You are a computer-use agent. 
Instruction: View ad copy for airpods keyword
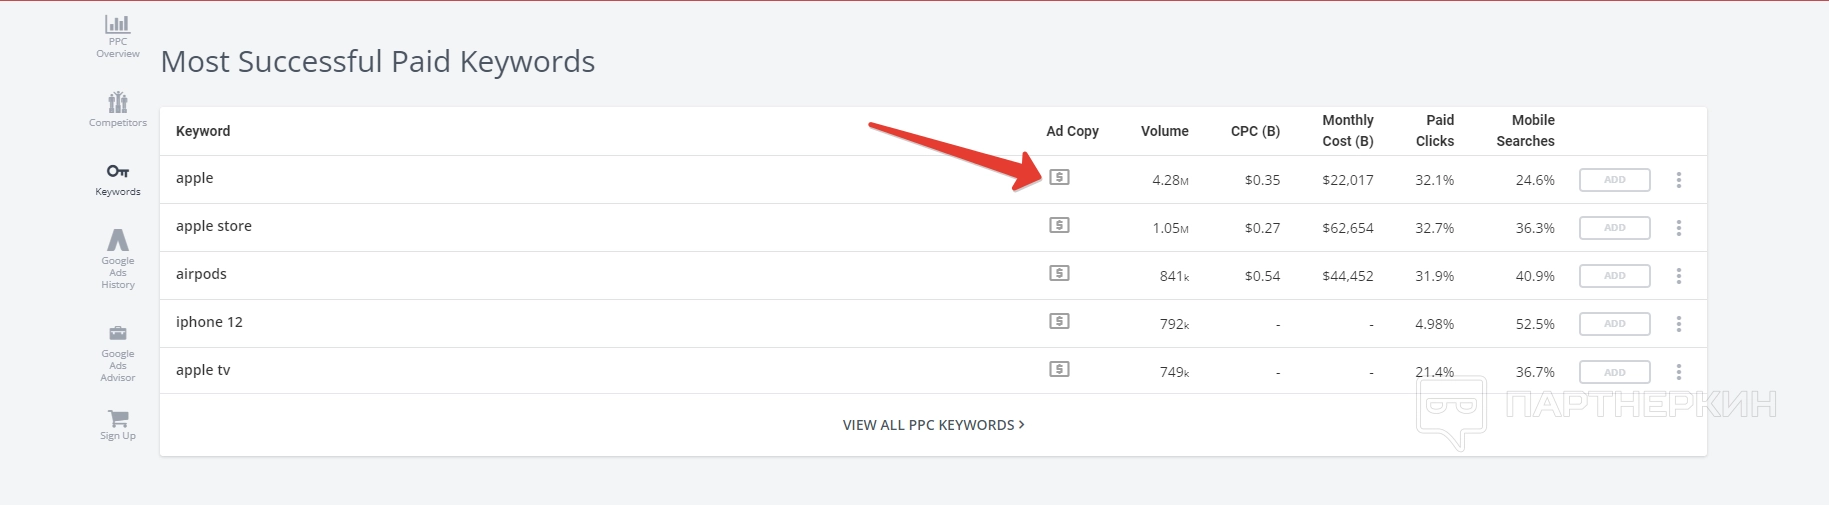pos(1059,274)
